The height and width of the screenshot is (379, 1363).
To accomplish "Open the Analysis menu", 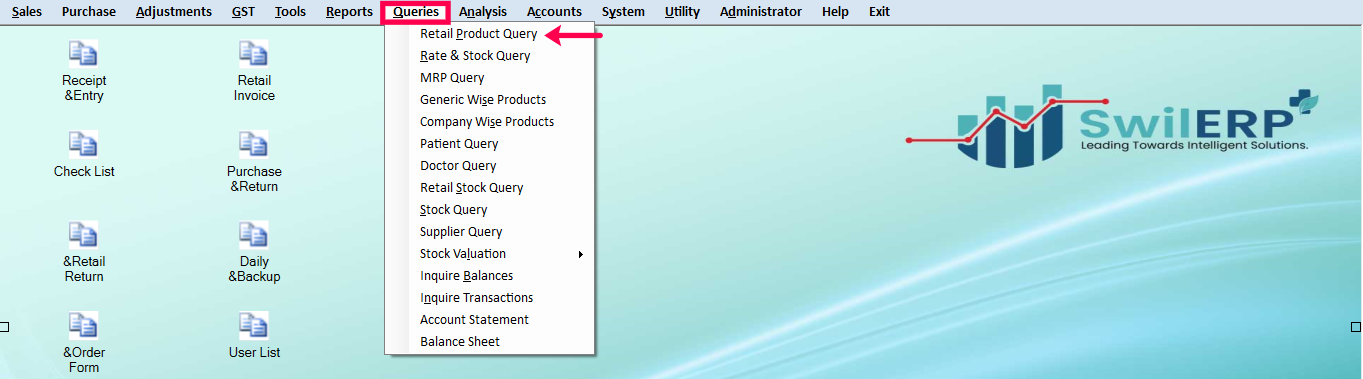I will click(x=483, y=12).
